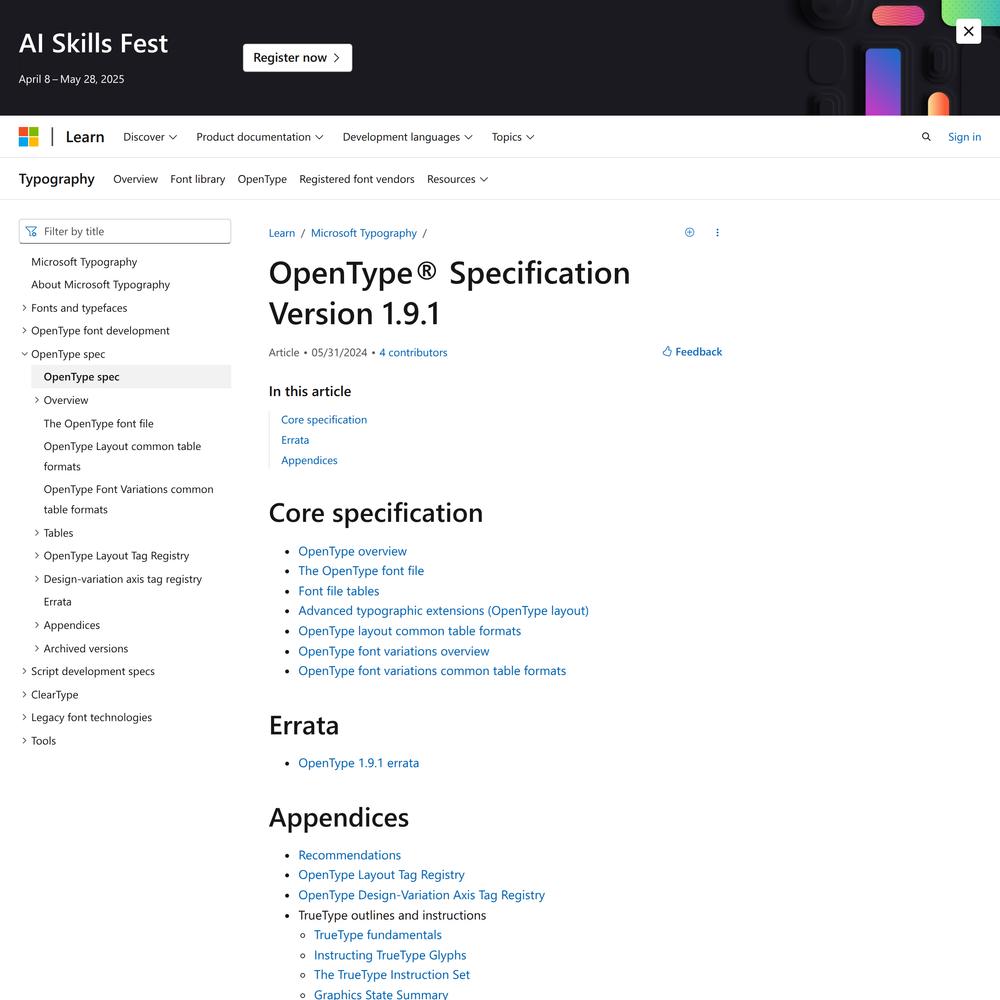Open OpenType Design-Variation Axis Tag Registry link
This screenshot has width=1000, height=1000.
(422, 895)
